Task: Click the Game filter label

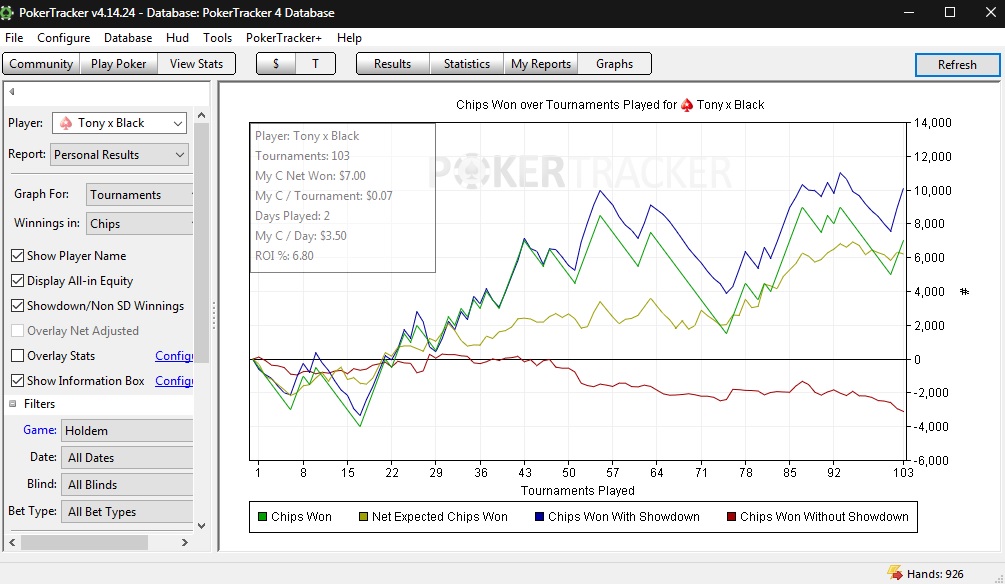Action: (x=40, y=430)
